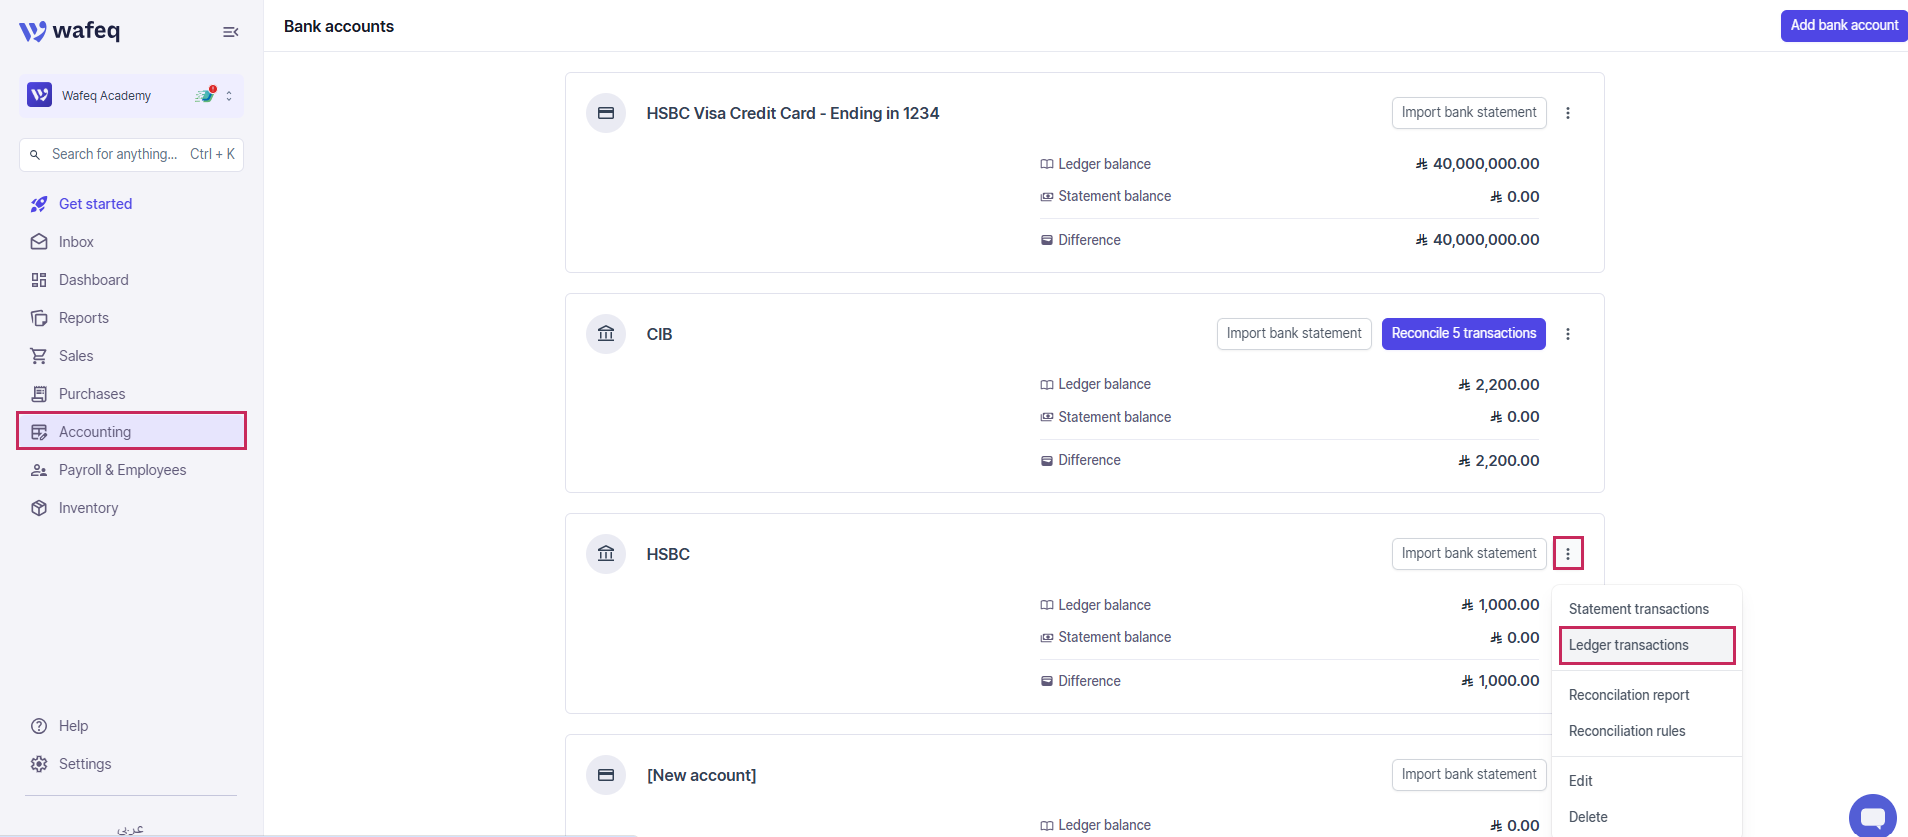Select Ledger transactions from menu
The height and width of the screenshot is (837, 1908).
pos(1647,645)
